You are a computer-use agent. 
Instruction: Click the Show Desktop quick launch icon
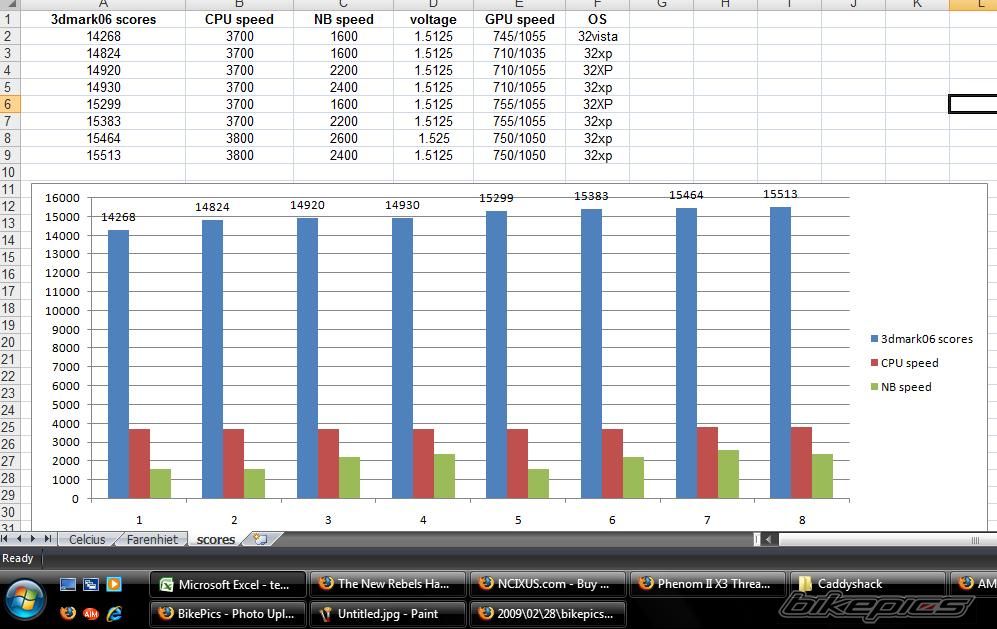point(68,584)
